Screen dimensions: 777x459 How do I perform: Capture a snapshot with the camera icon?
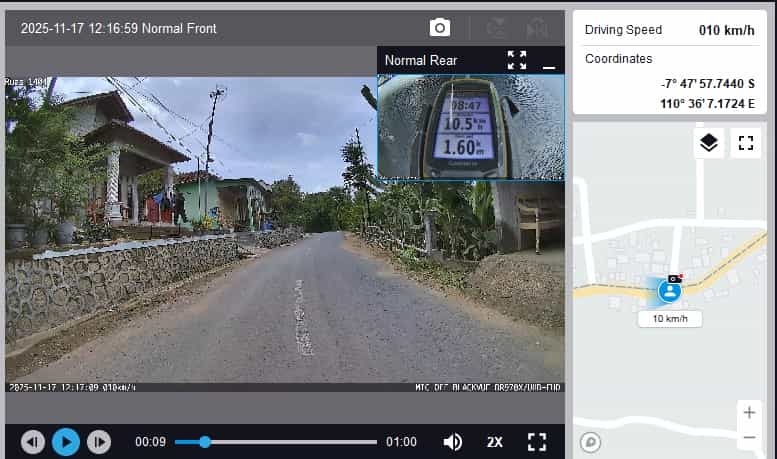[440, 28]
